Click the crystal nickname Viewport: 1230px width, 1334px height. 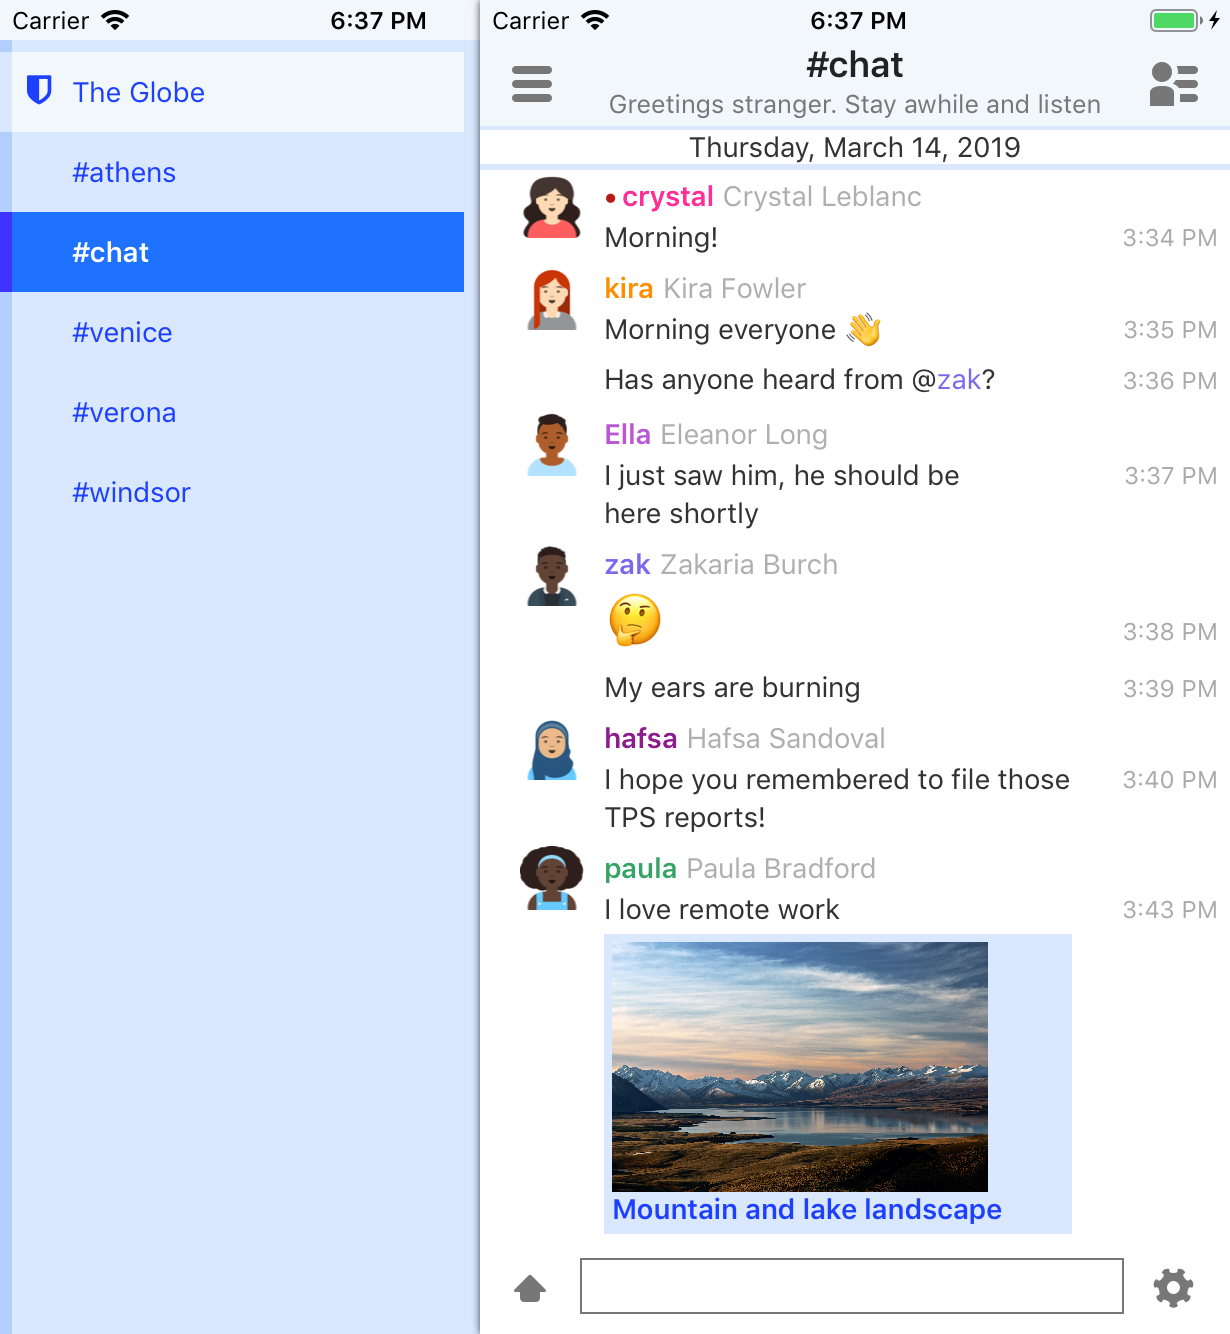point(668,197)
